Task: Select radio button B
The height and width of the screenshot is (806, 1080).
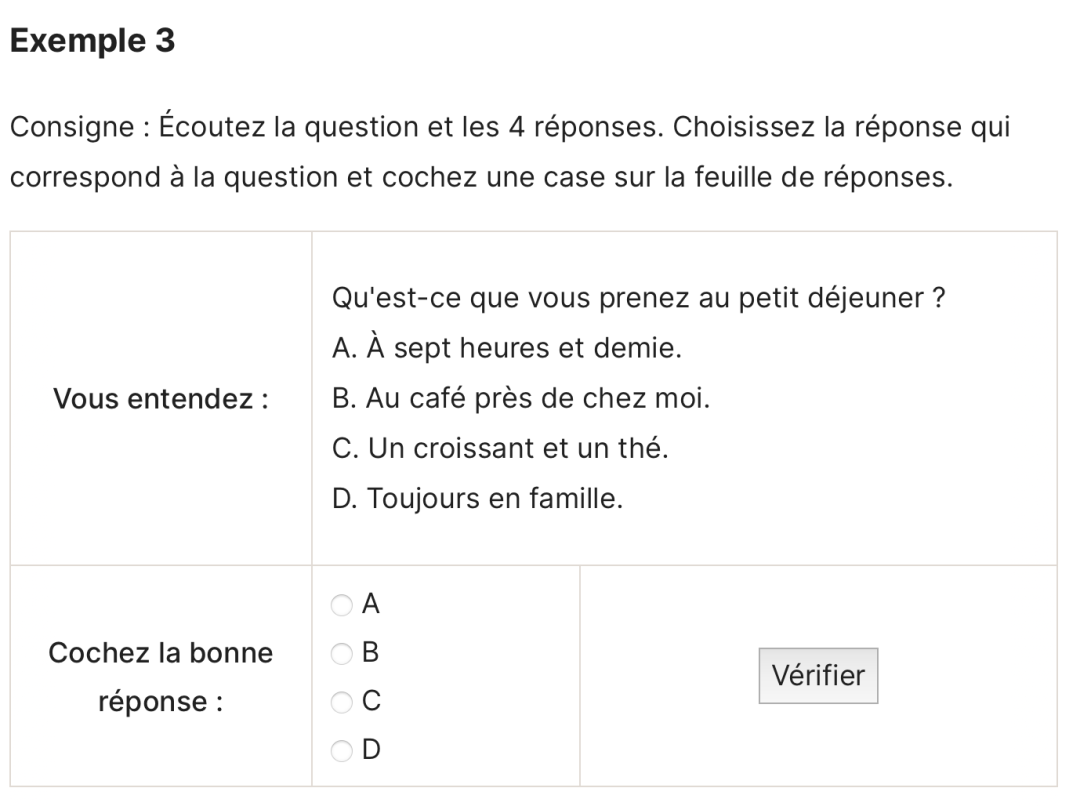Action: [343, 654]
